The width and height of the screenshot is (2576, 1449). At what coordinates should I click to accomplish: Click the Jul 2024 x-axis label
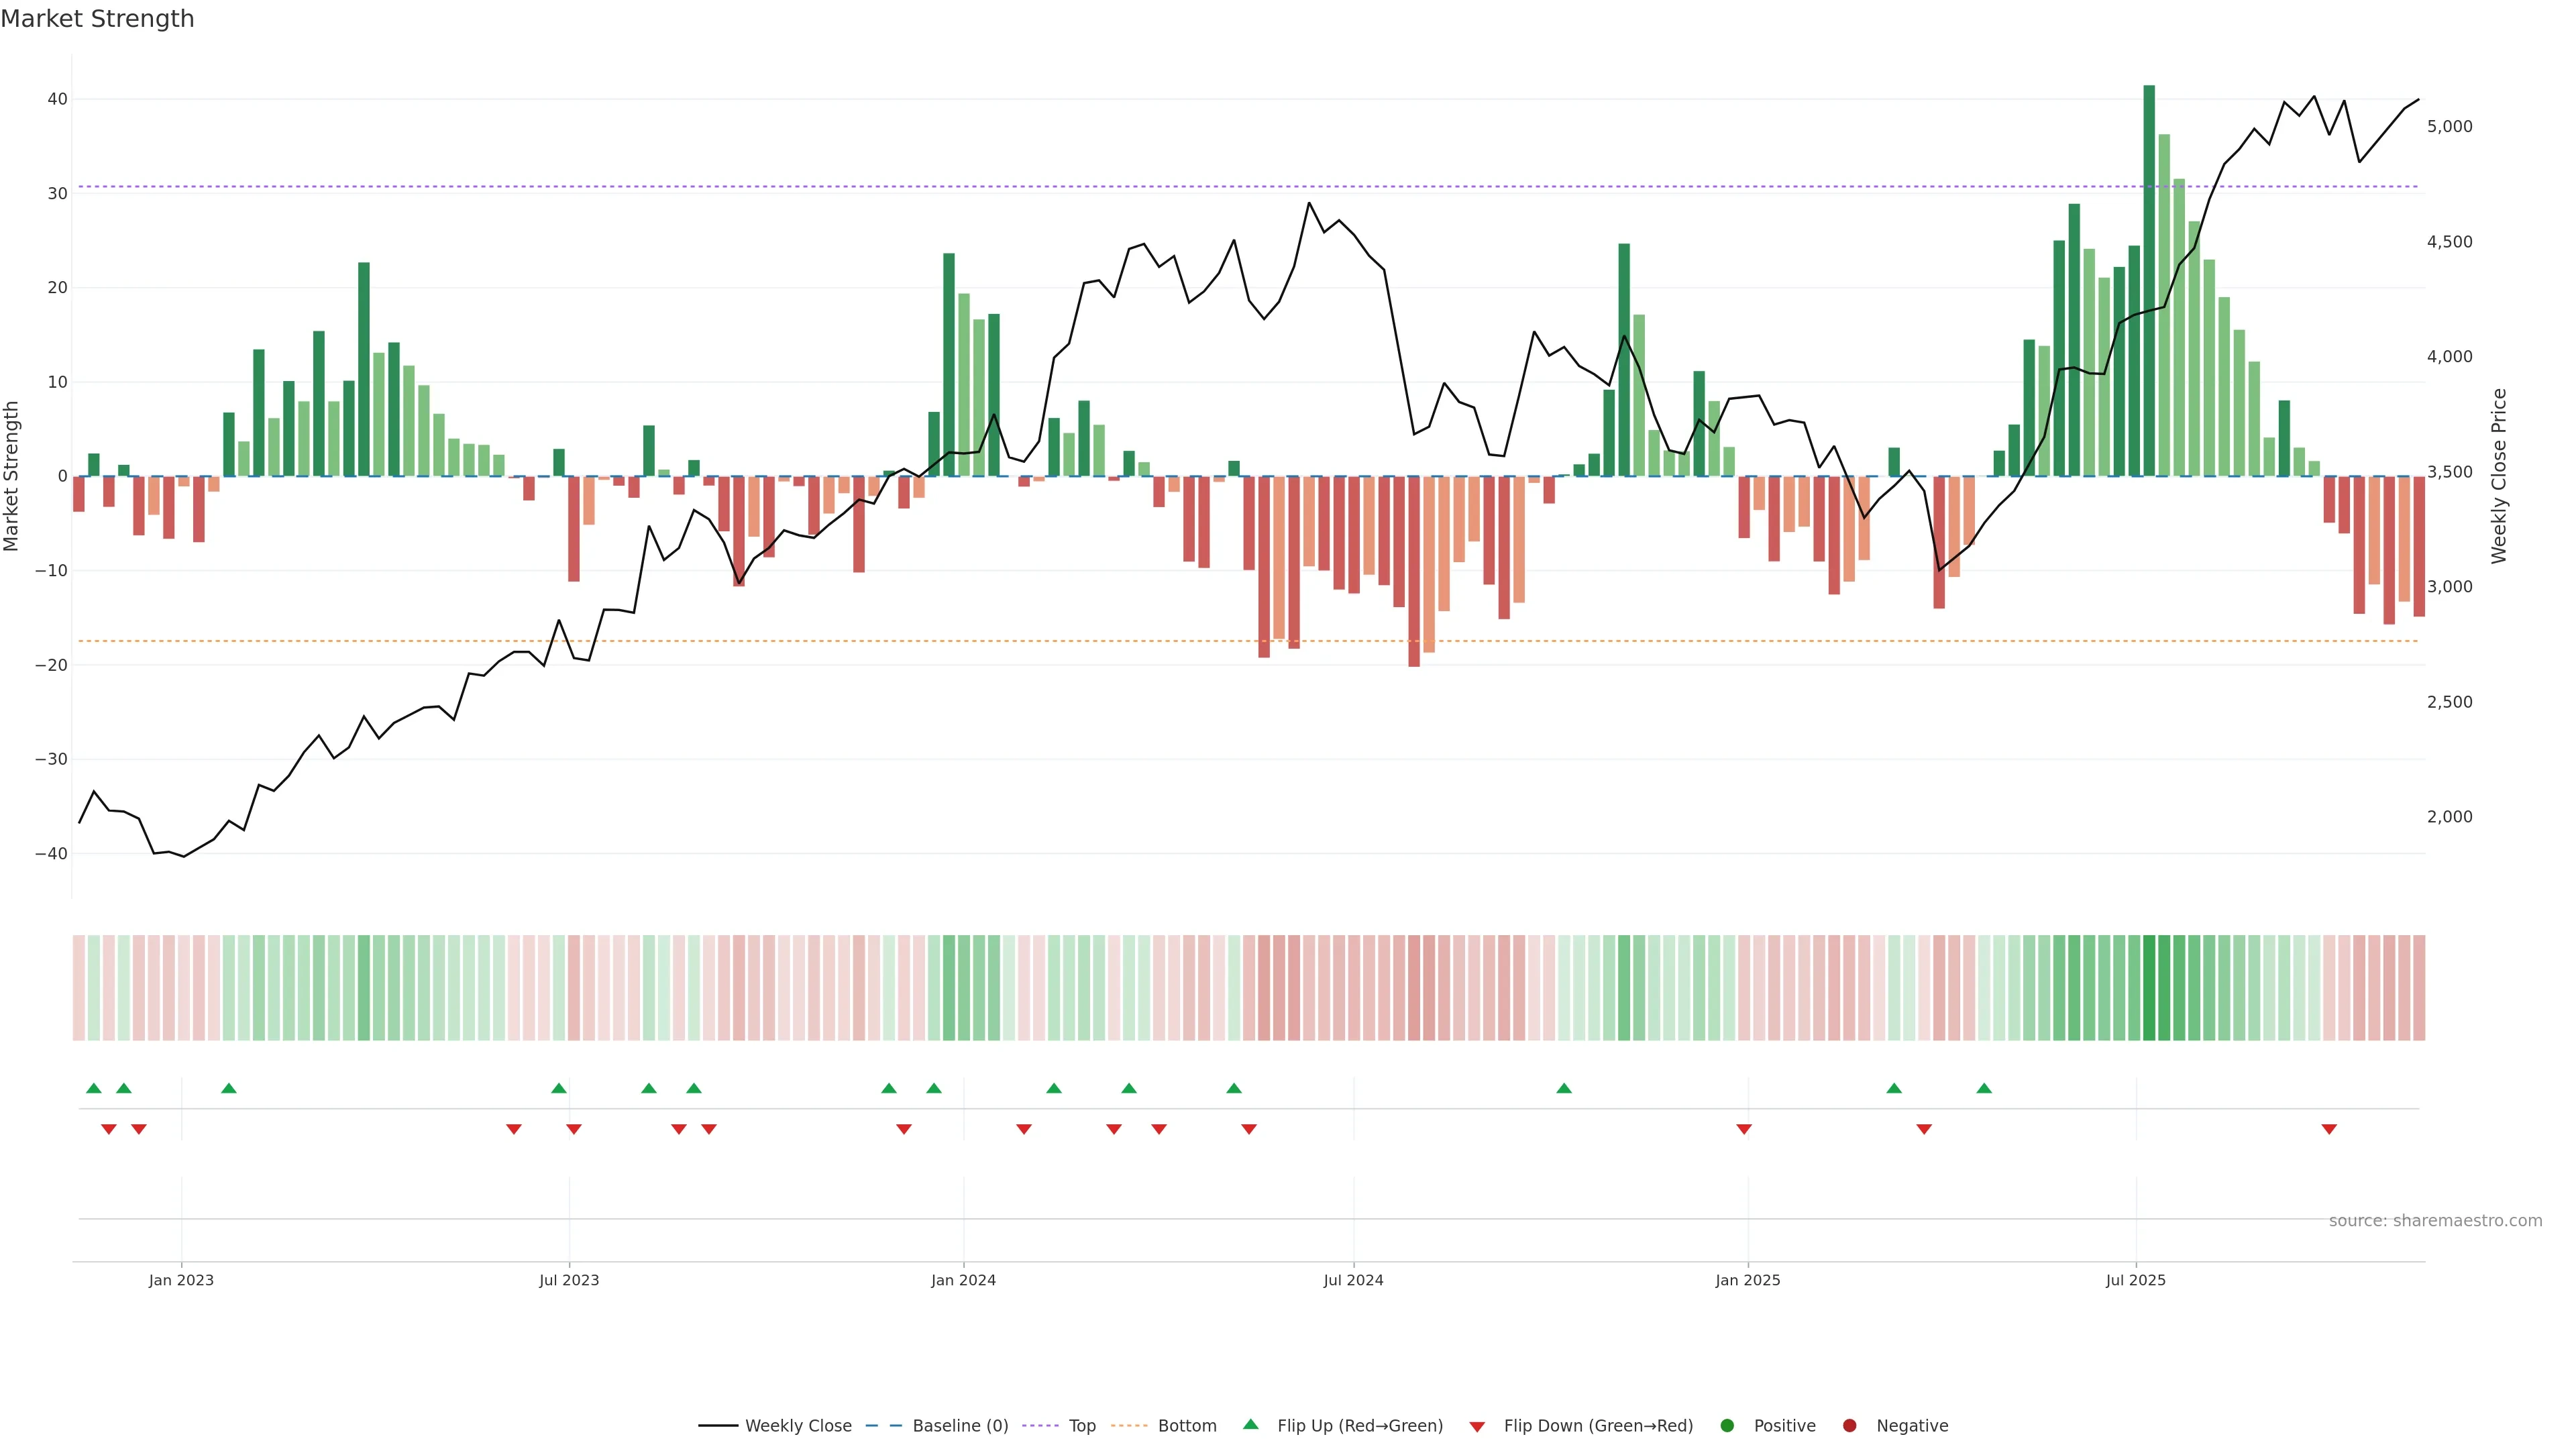click(x=1353, y=1280)
